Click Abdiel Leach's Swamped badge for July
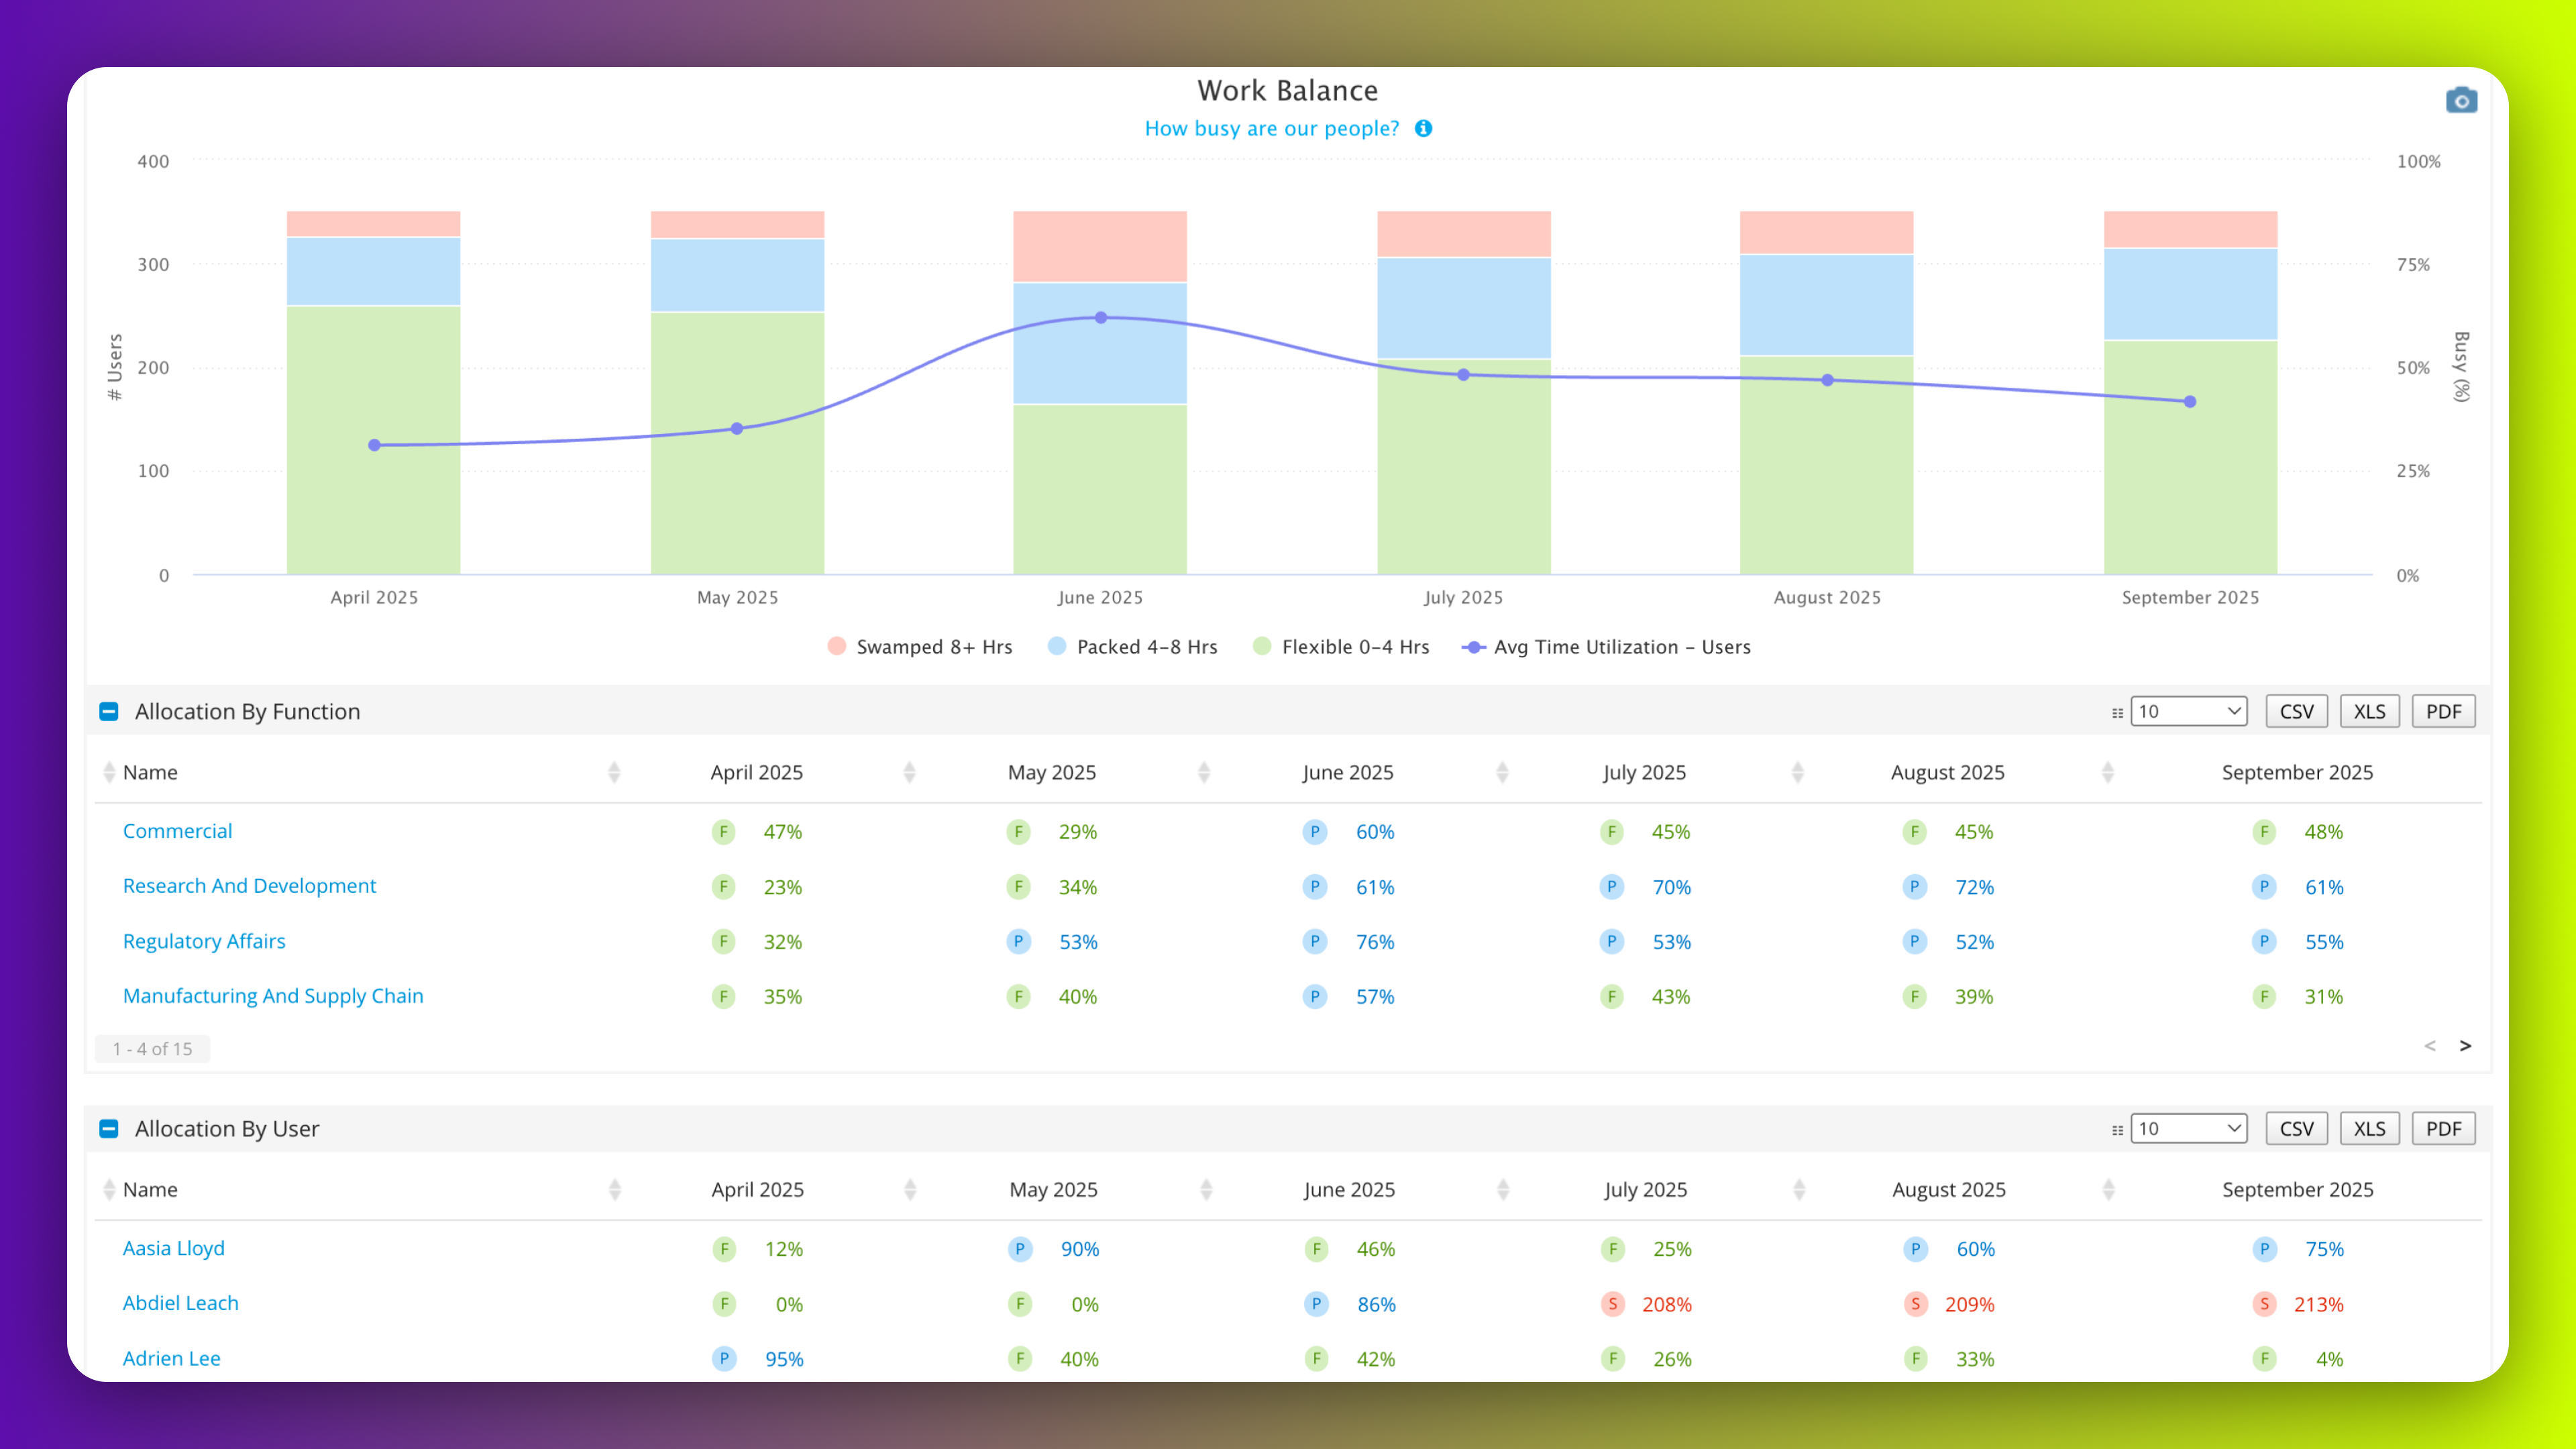2576x1449 pixels. (1612, 1304)
